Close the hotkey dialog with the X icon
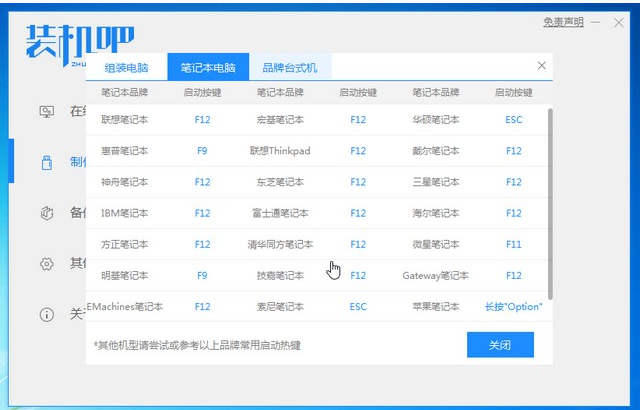This screenshot has width=640, height=410. [x=542, y=66]
